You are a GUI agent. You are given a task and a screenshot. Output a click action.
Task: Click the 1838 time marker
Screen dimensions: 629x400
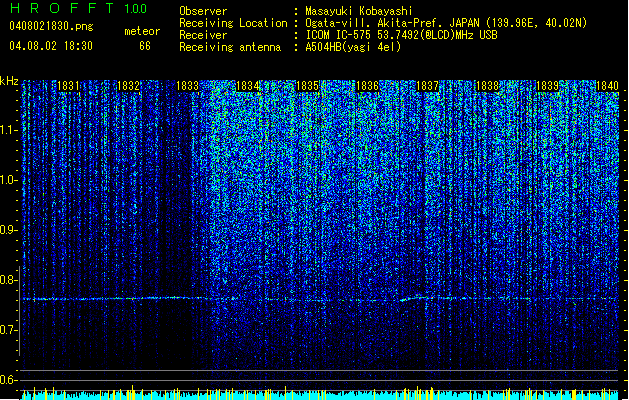[487, 86]
